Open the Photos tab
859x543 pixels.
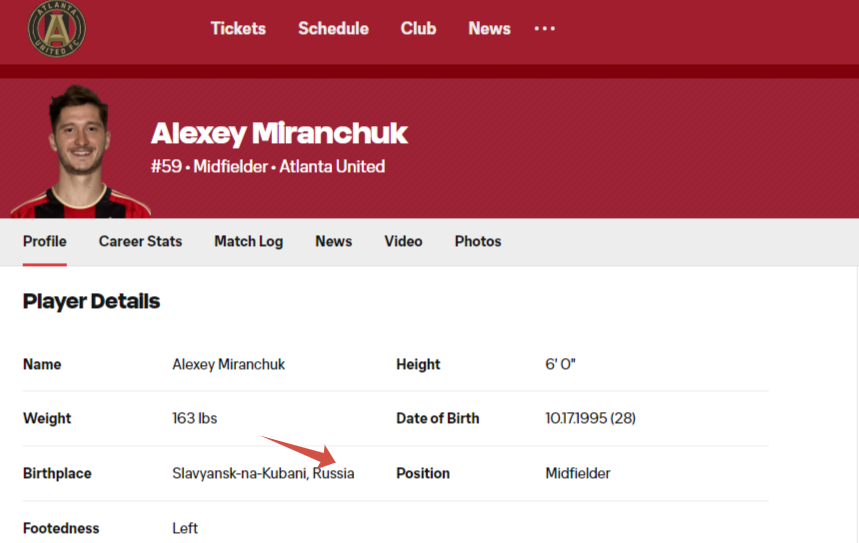pos(478,242)
